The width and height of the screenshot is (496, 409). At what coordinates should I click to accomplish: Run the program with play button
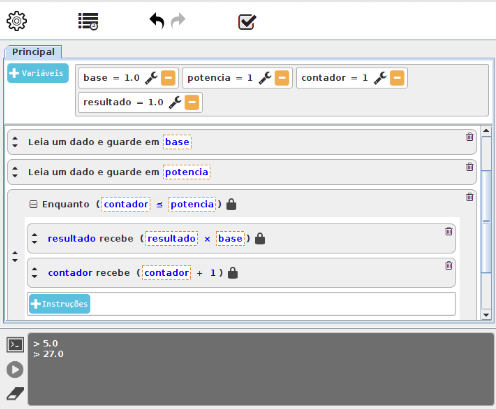pos(15,369)
